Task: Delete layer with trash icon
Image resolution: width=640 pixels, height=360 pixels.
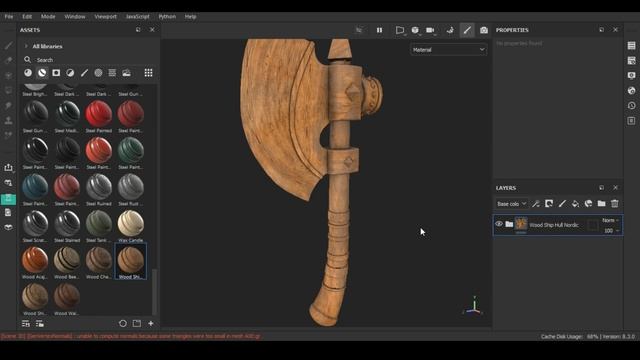Action: tap(615, 203)
